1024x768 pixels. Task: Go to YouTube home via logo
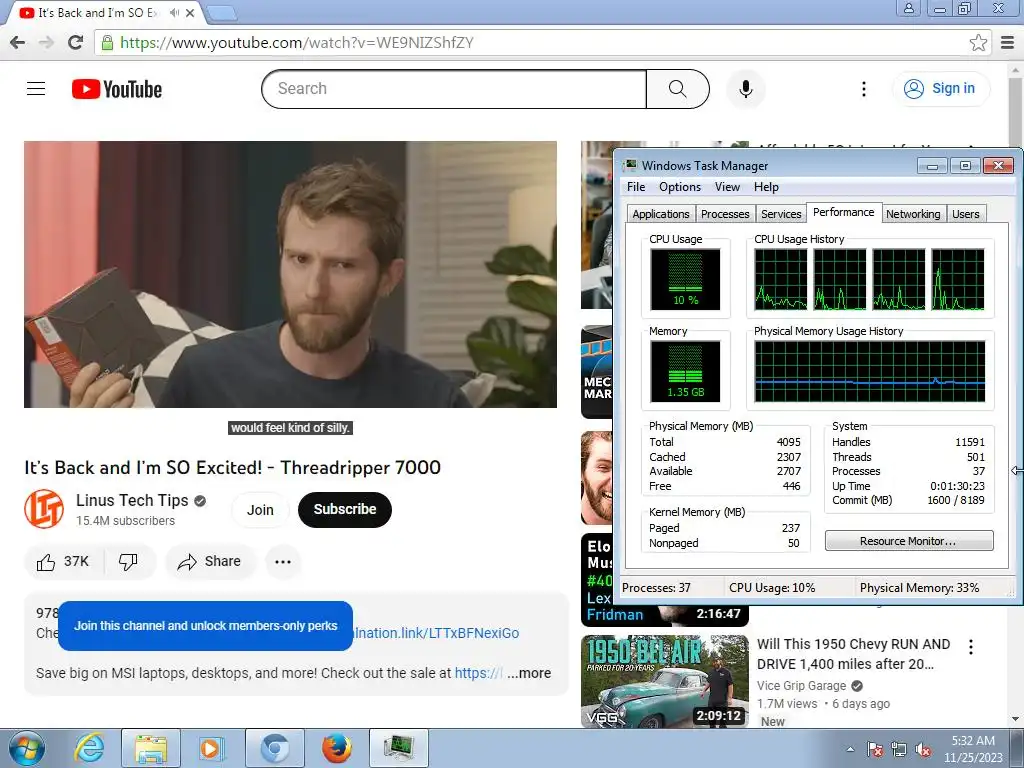[x=117, y=89]
